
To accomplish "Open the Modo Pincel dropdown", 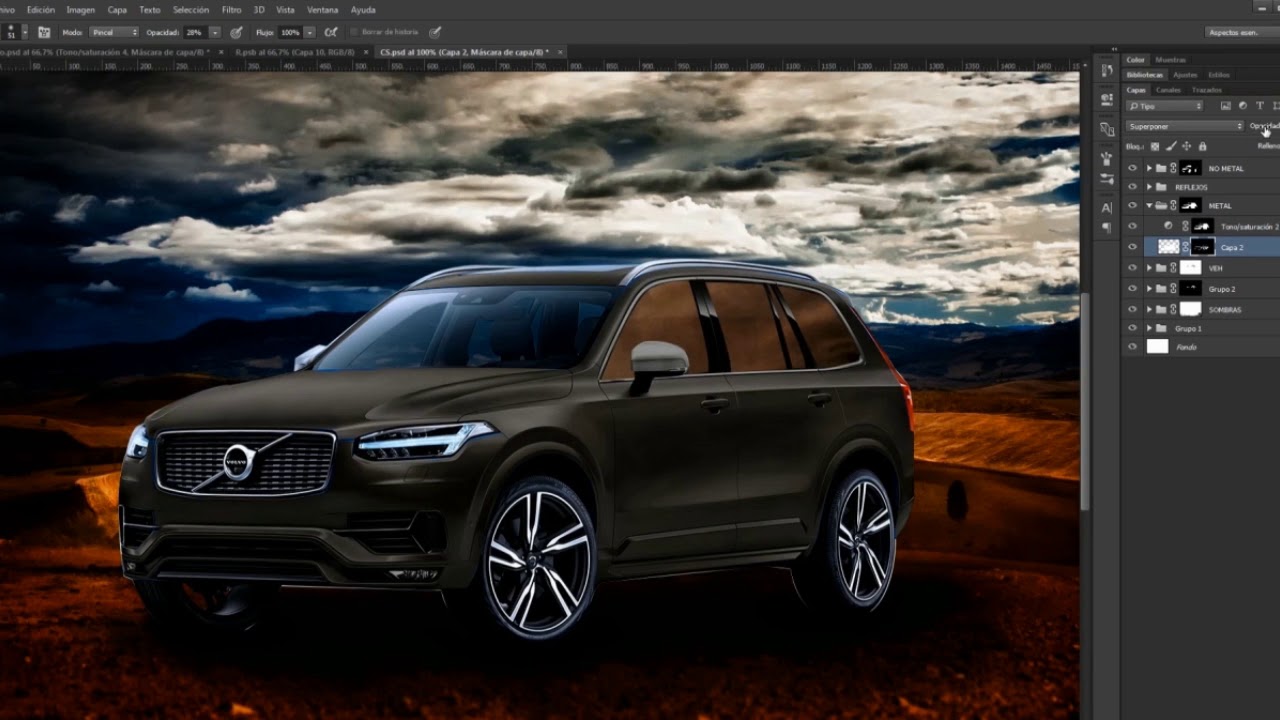I will pyautogui.click(x=114, y=32).
